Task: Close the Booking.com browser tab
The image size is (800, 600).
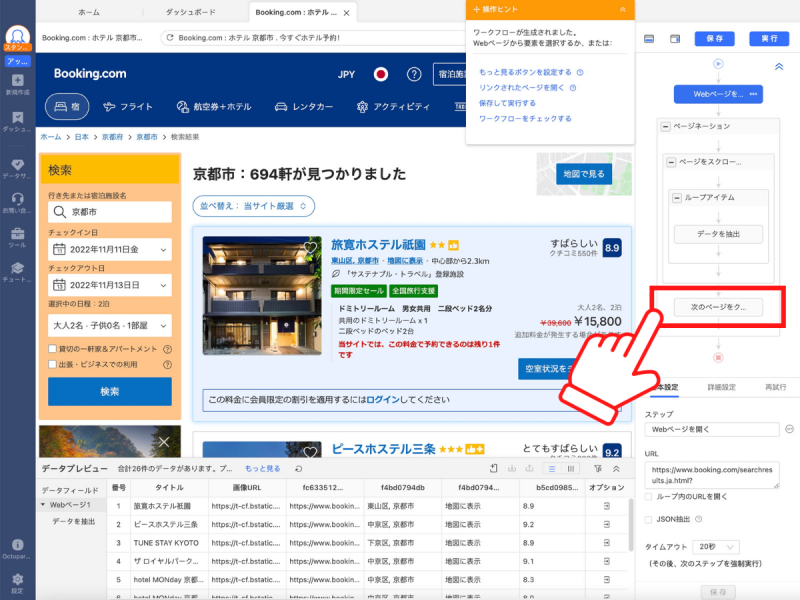Action: point(346,13)
